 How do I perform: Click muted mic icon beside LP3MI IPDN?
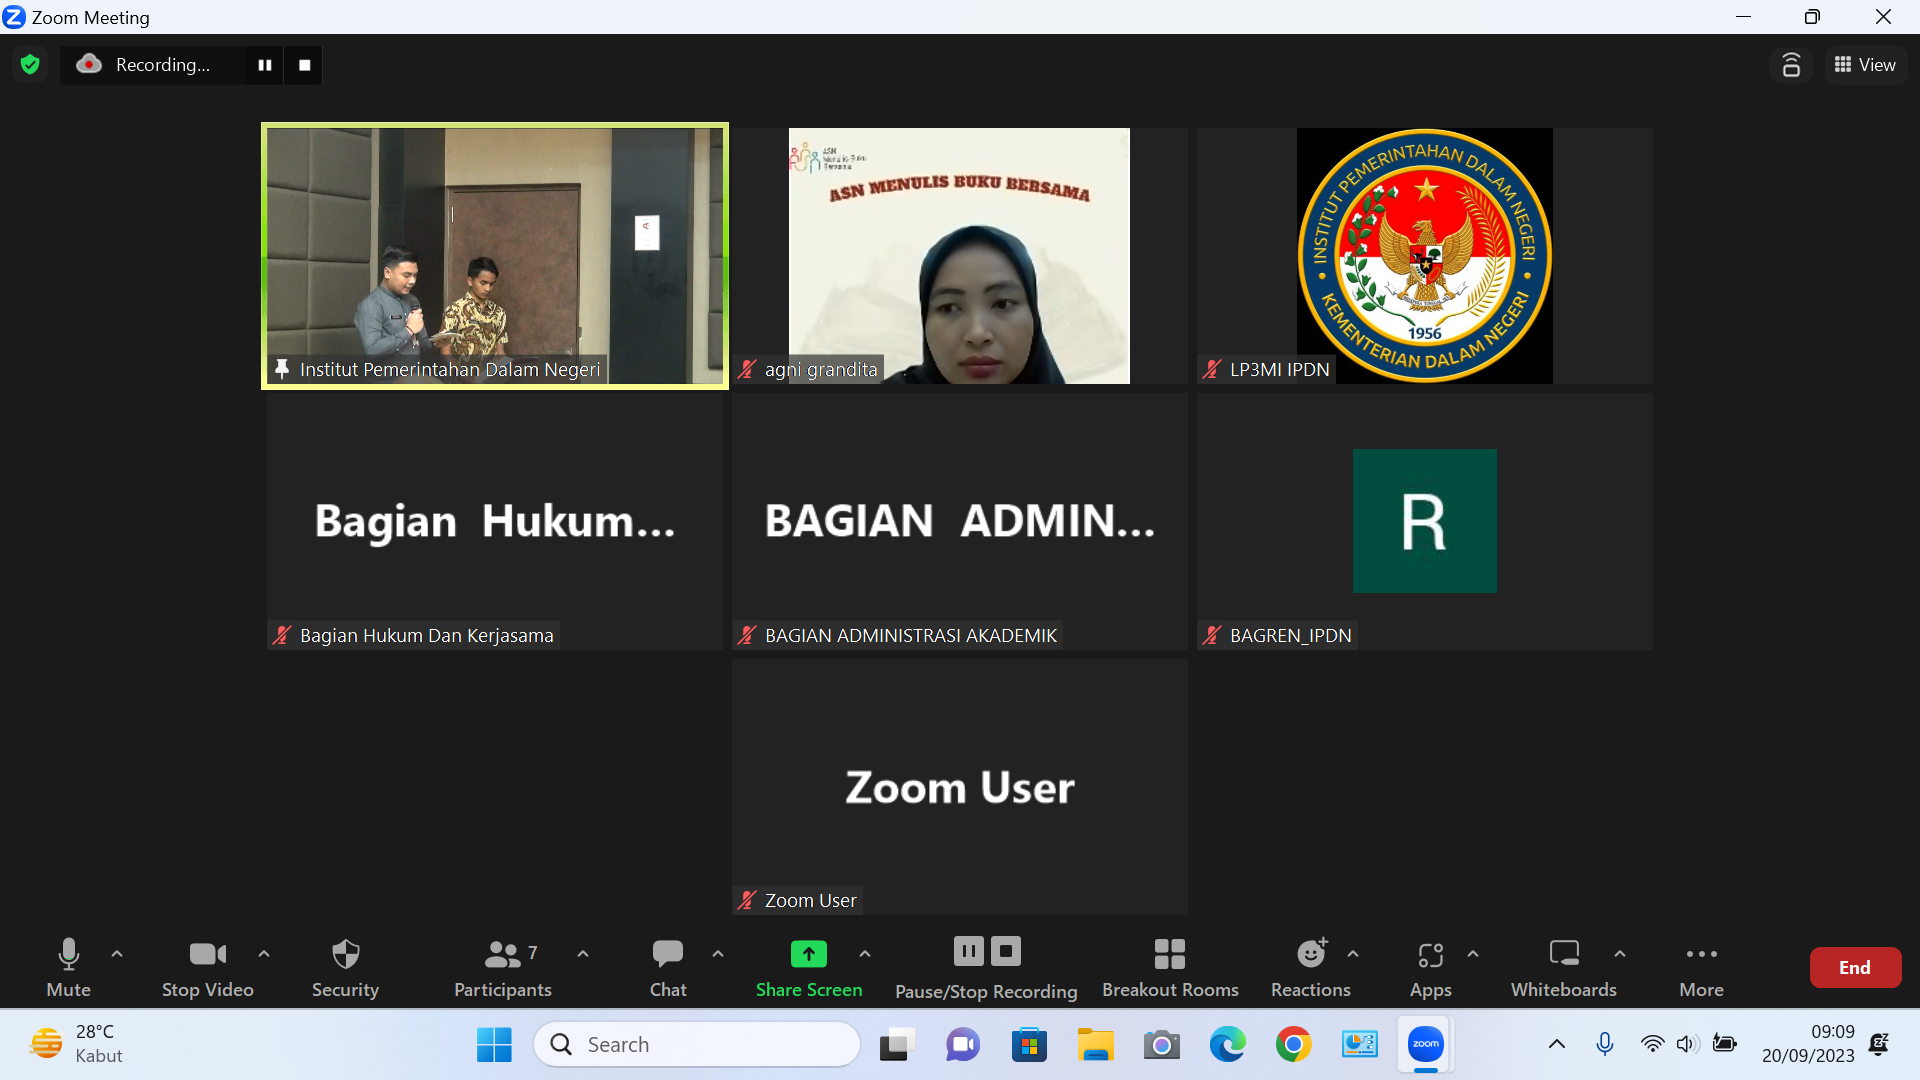pyautogui.click(x=1212, y=369)
